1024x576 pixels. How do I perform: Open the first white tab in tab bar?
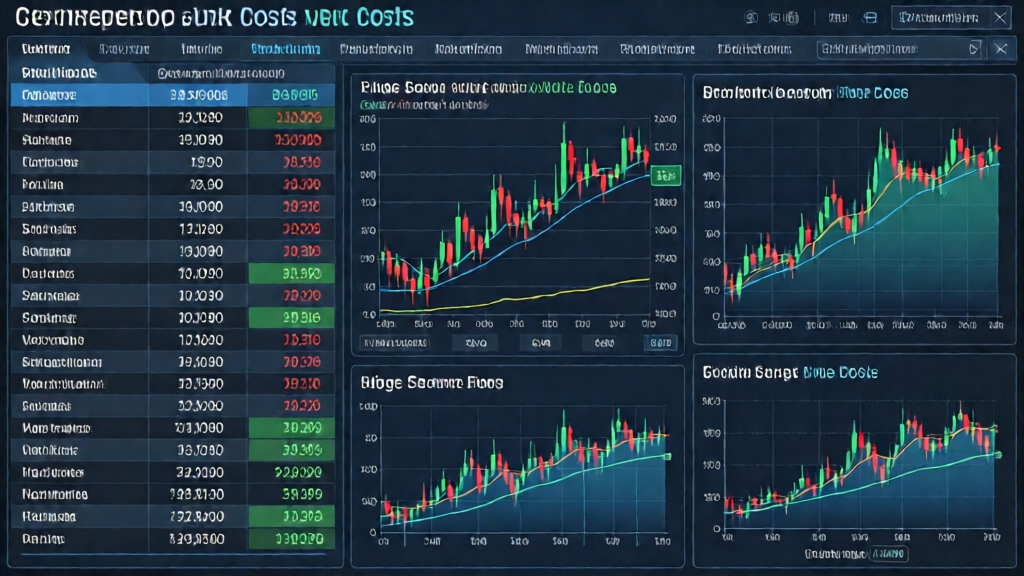coord(46,49)
